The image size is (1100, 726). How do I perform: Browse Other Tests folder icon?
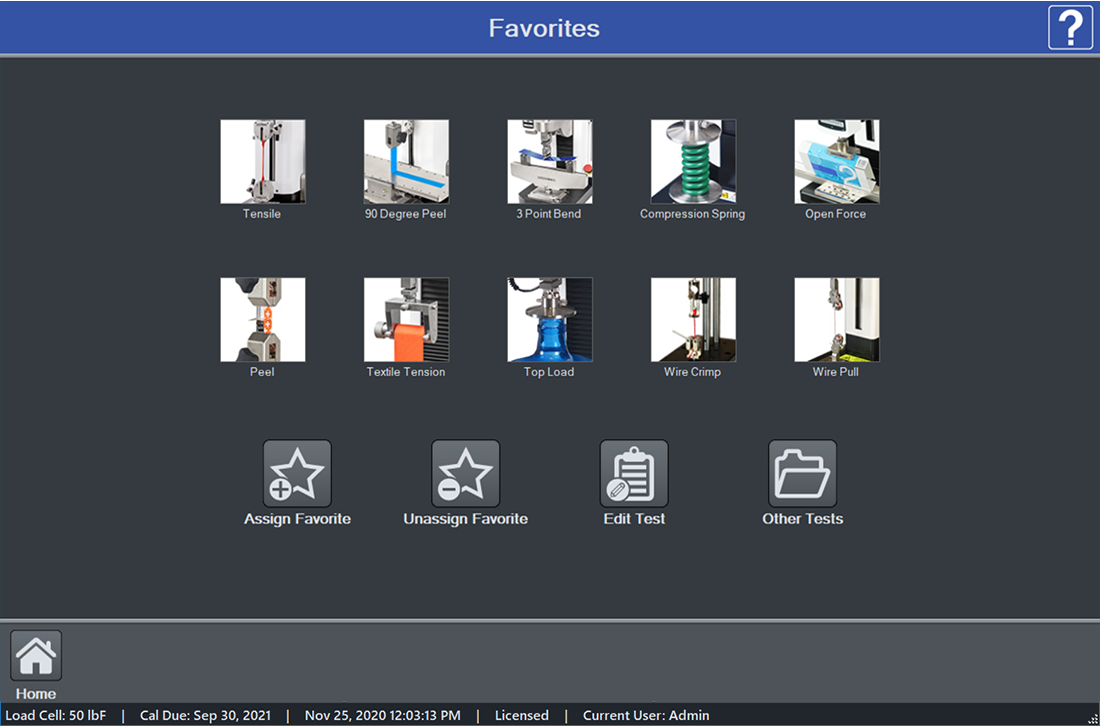[x=802, y=474]
